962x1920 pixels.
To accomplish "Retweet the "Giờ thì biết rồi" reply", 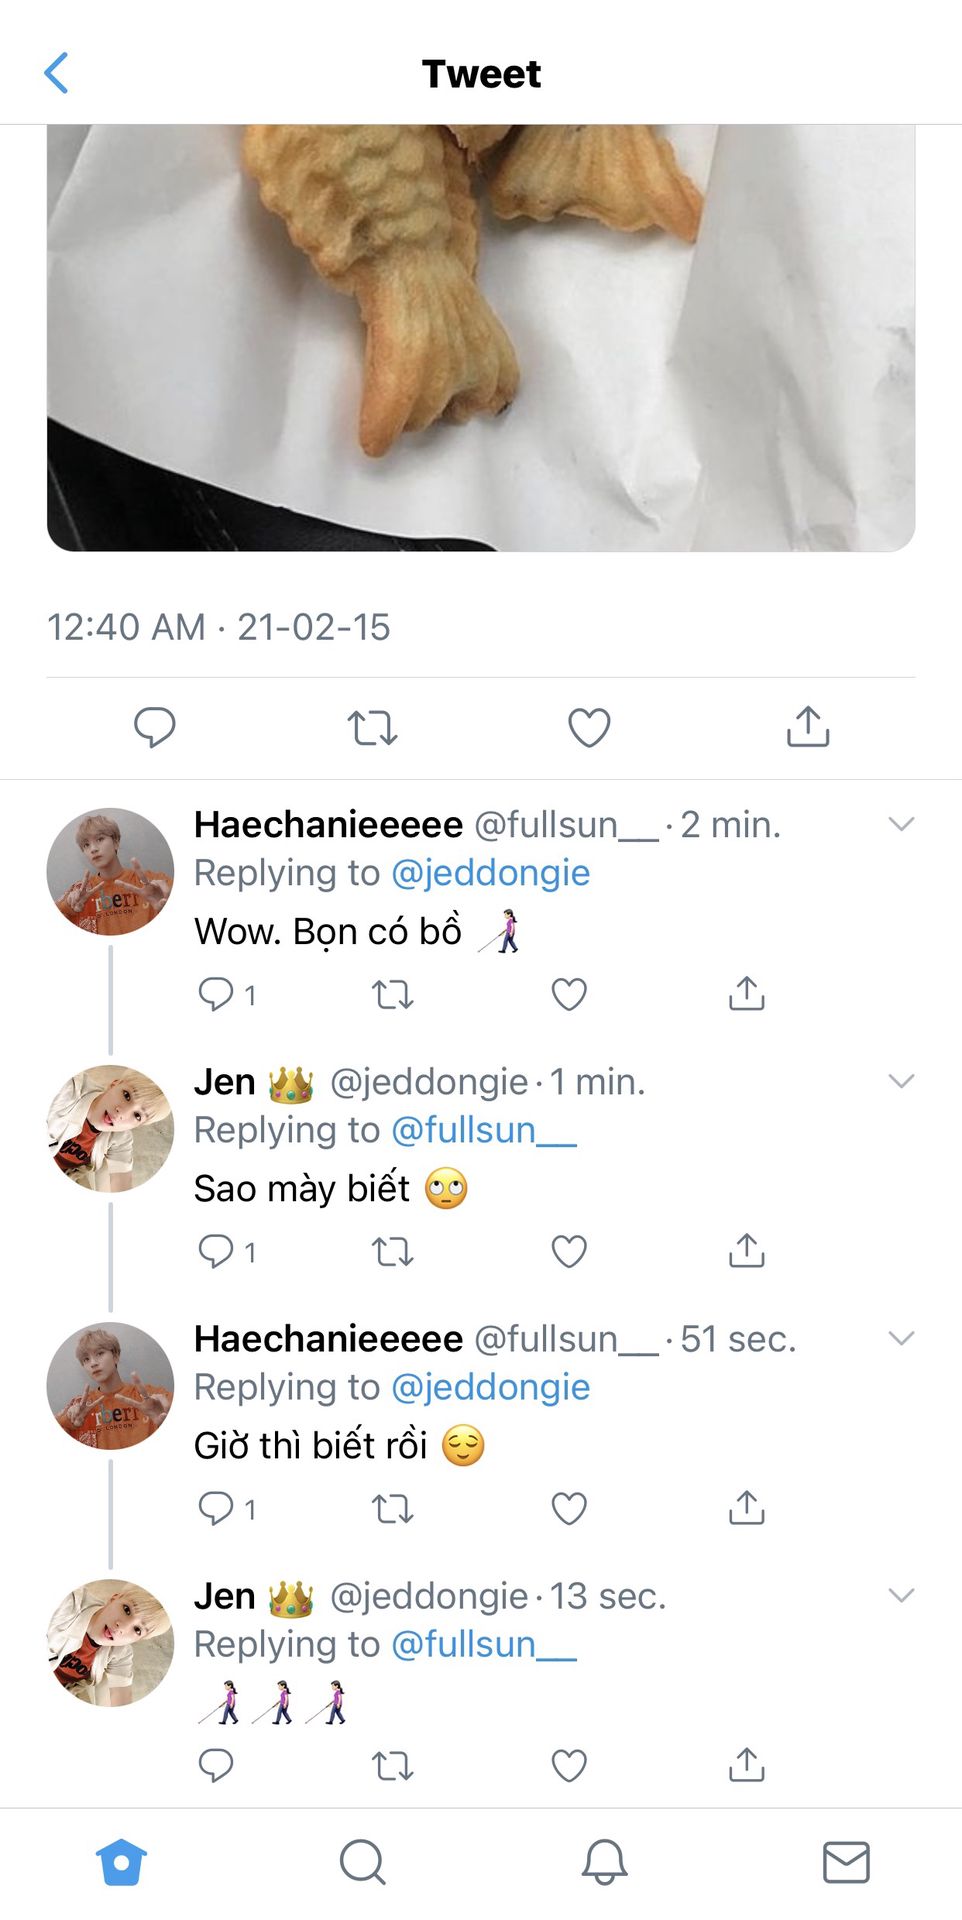I will [x=392, y=1508].
